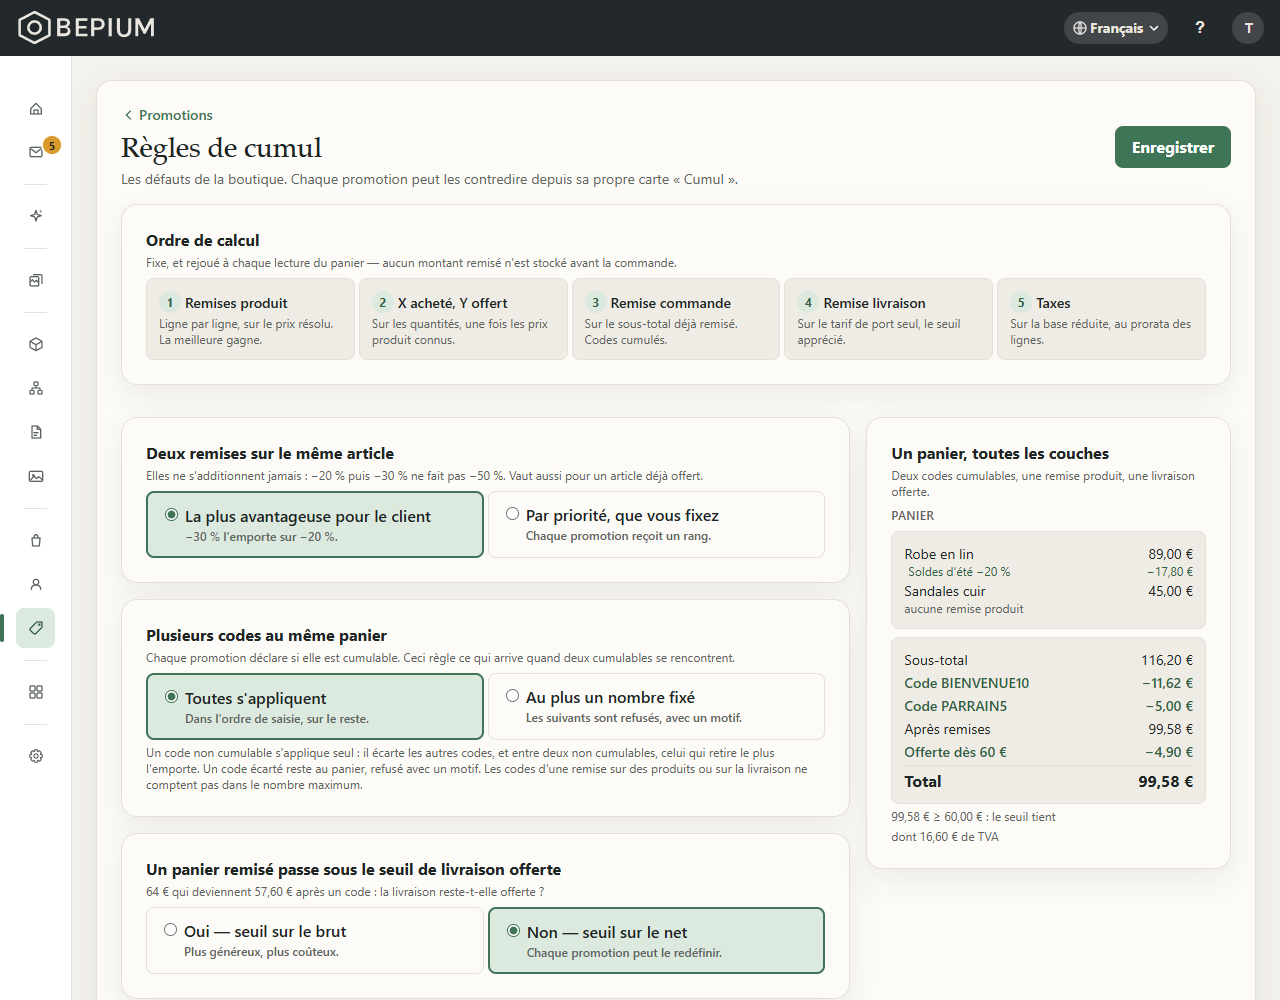Click the "Code BIENVENUE10" line in the cart
The image size is (1280, 1000).
coord(1048,683)
